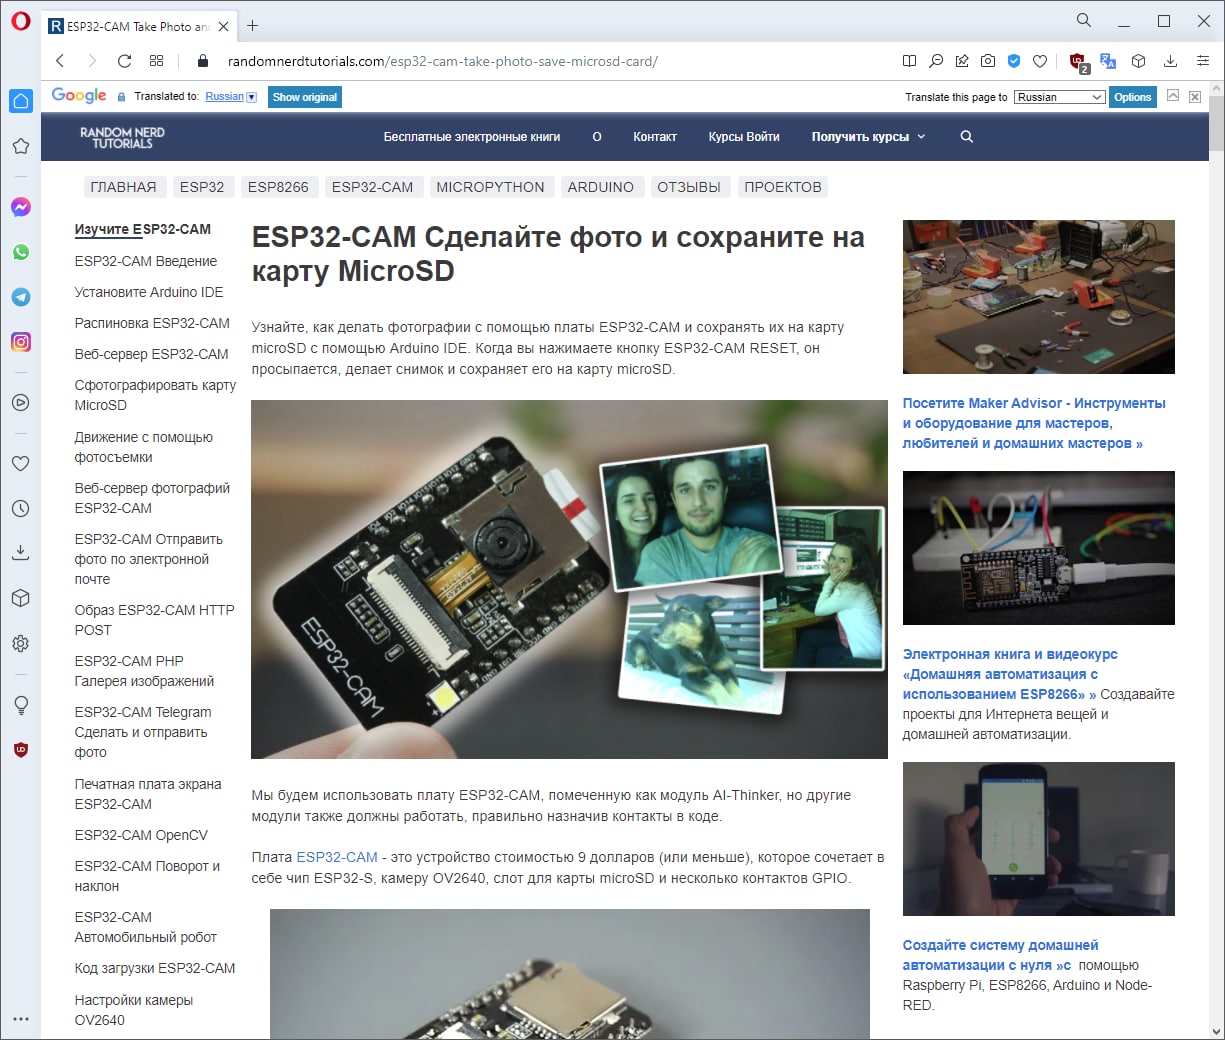The image size is (1225, 1040).
Task: Click the Random Nerd Tutorials logo
Action: [123, 138]
